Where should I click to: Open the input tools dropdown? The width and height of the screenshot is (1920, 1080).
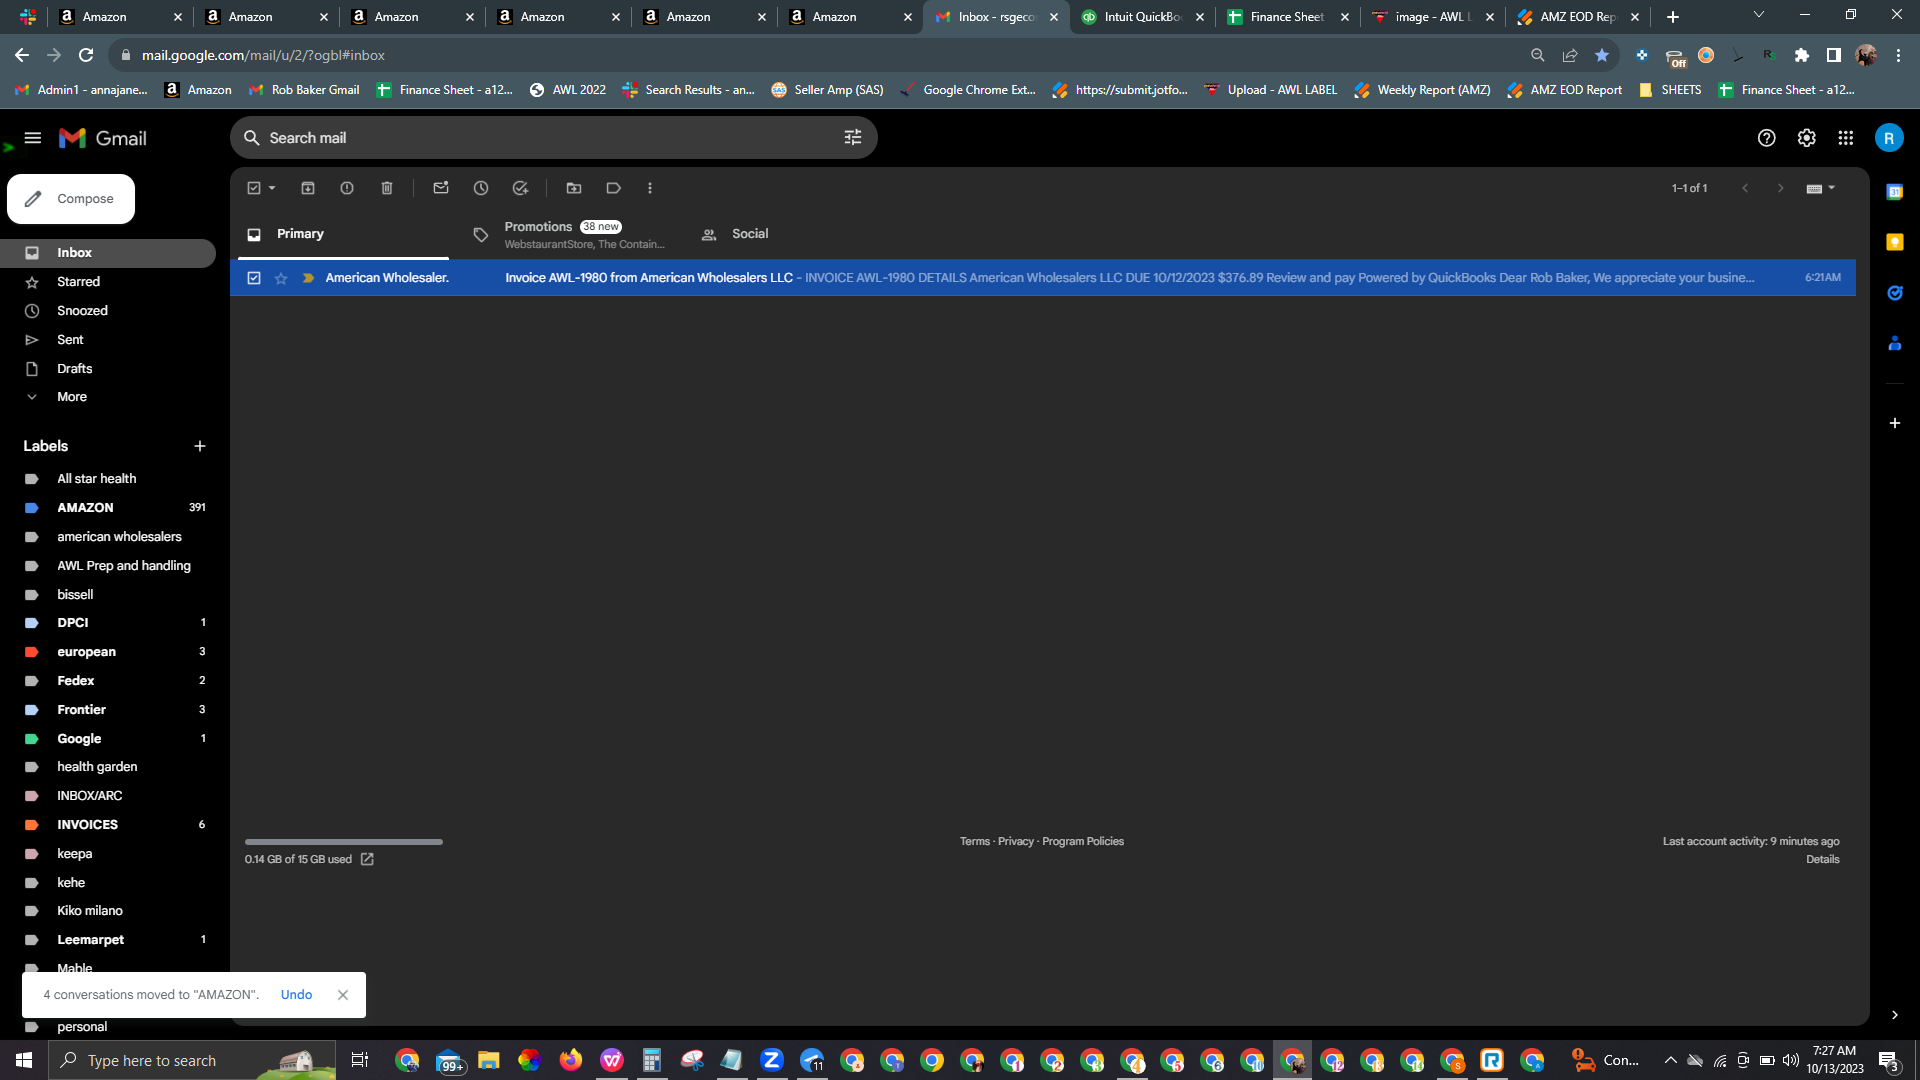click(1821, 188)
